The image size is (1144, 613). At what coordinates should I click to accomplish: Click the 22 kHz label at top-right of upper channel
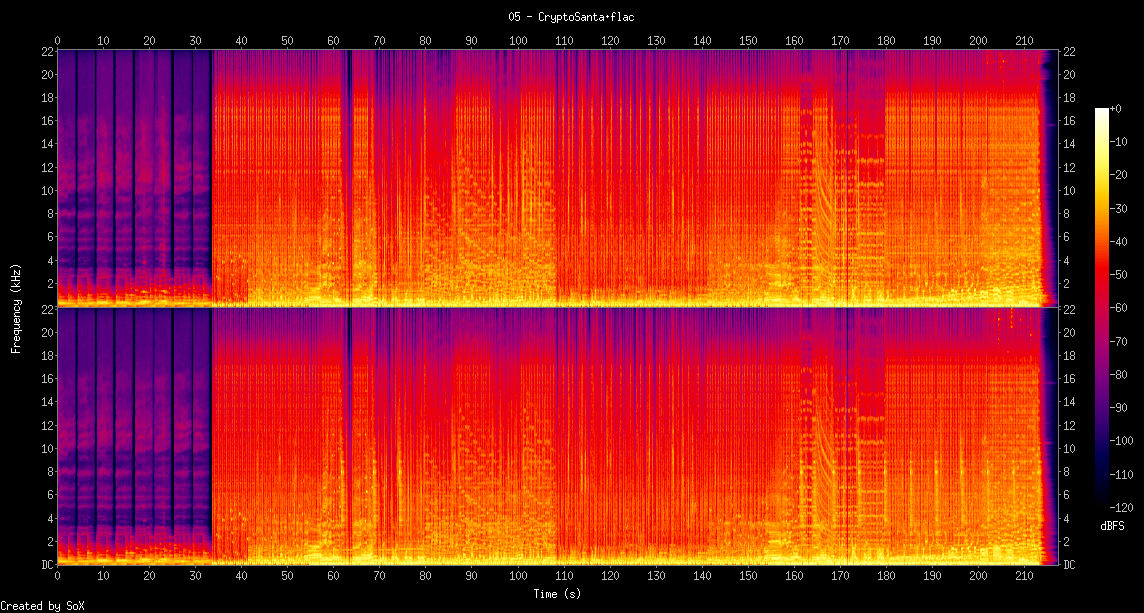(x=1068, y=52)
